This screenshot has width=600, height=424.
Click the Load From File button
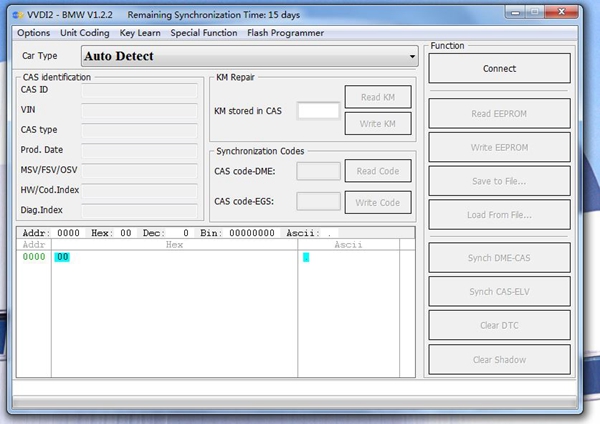pyautogui.click(x=499, y=215)
